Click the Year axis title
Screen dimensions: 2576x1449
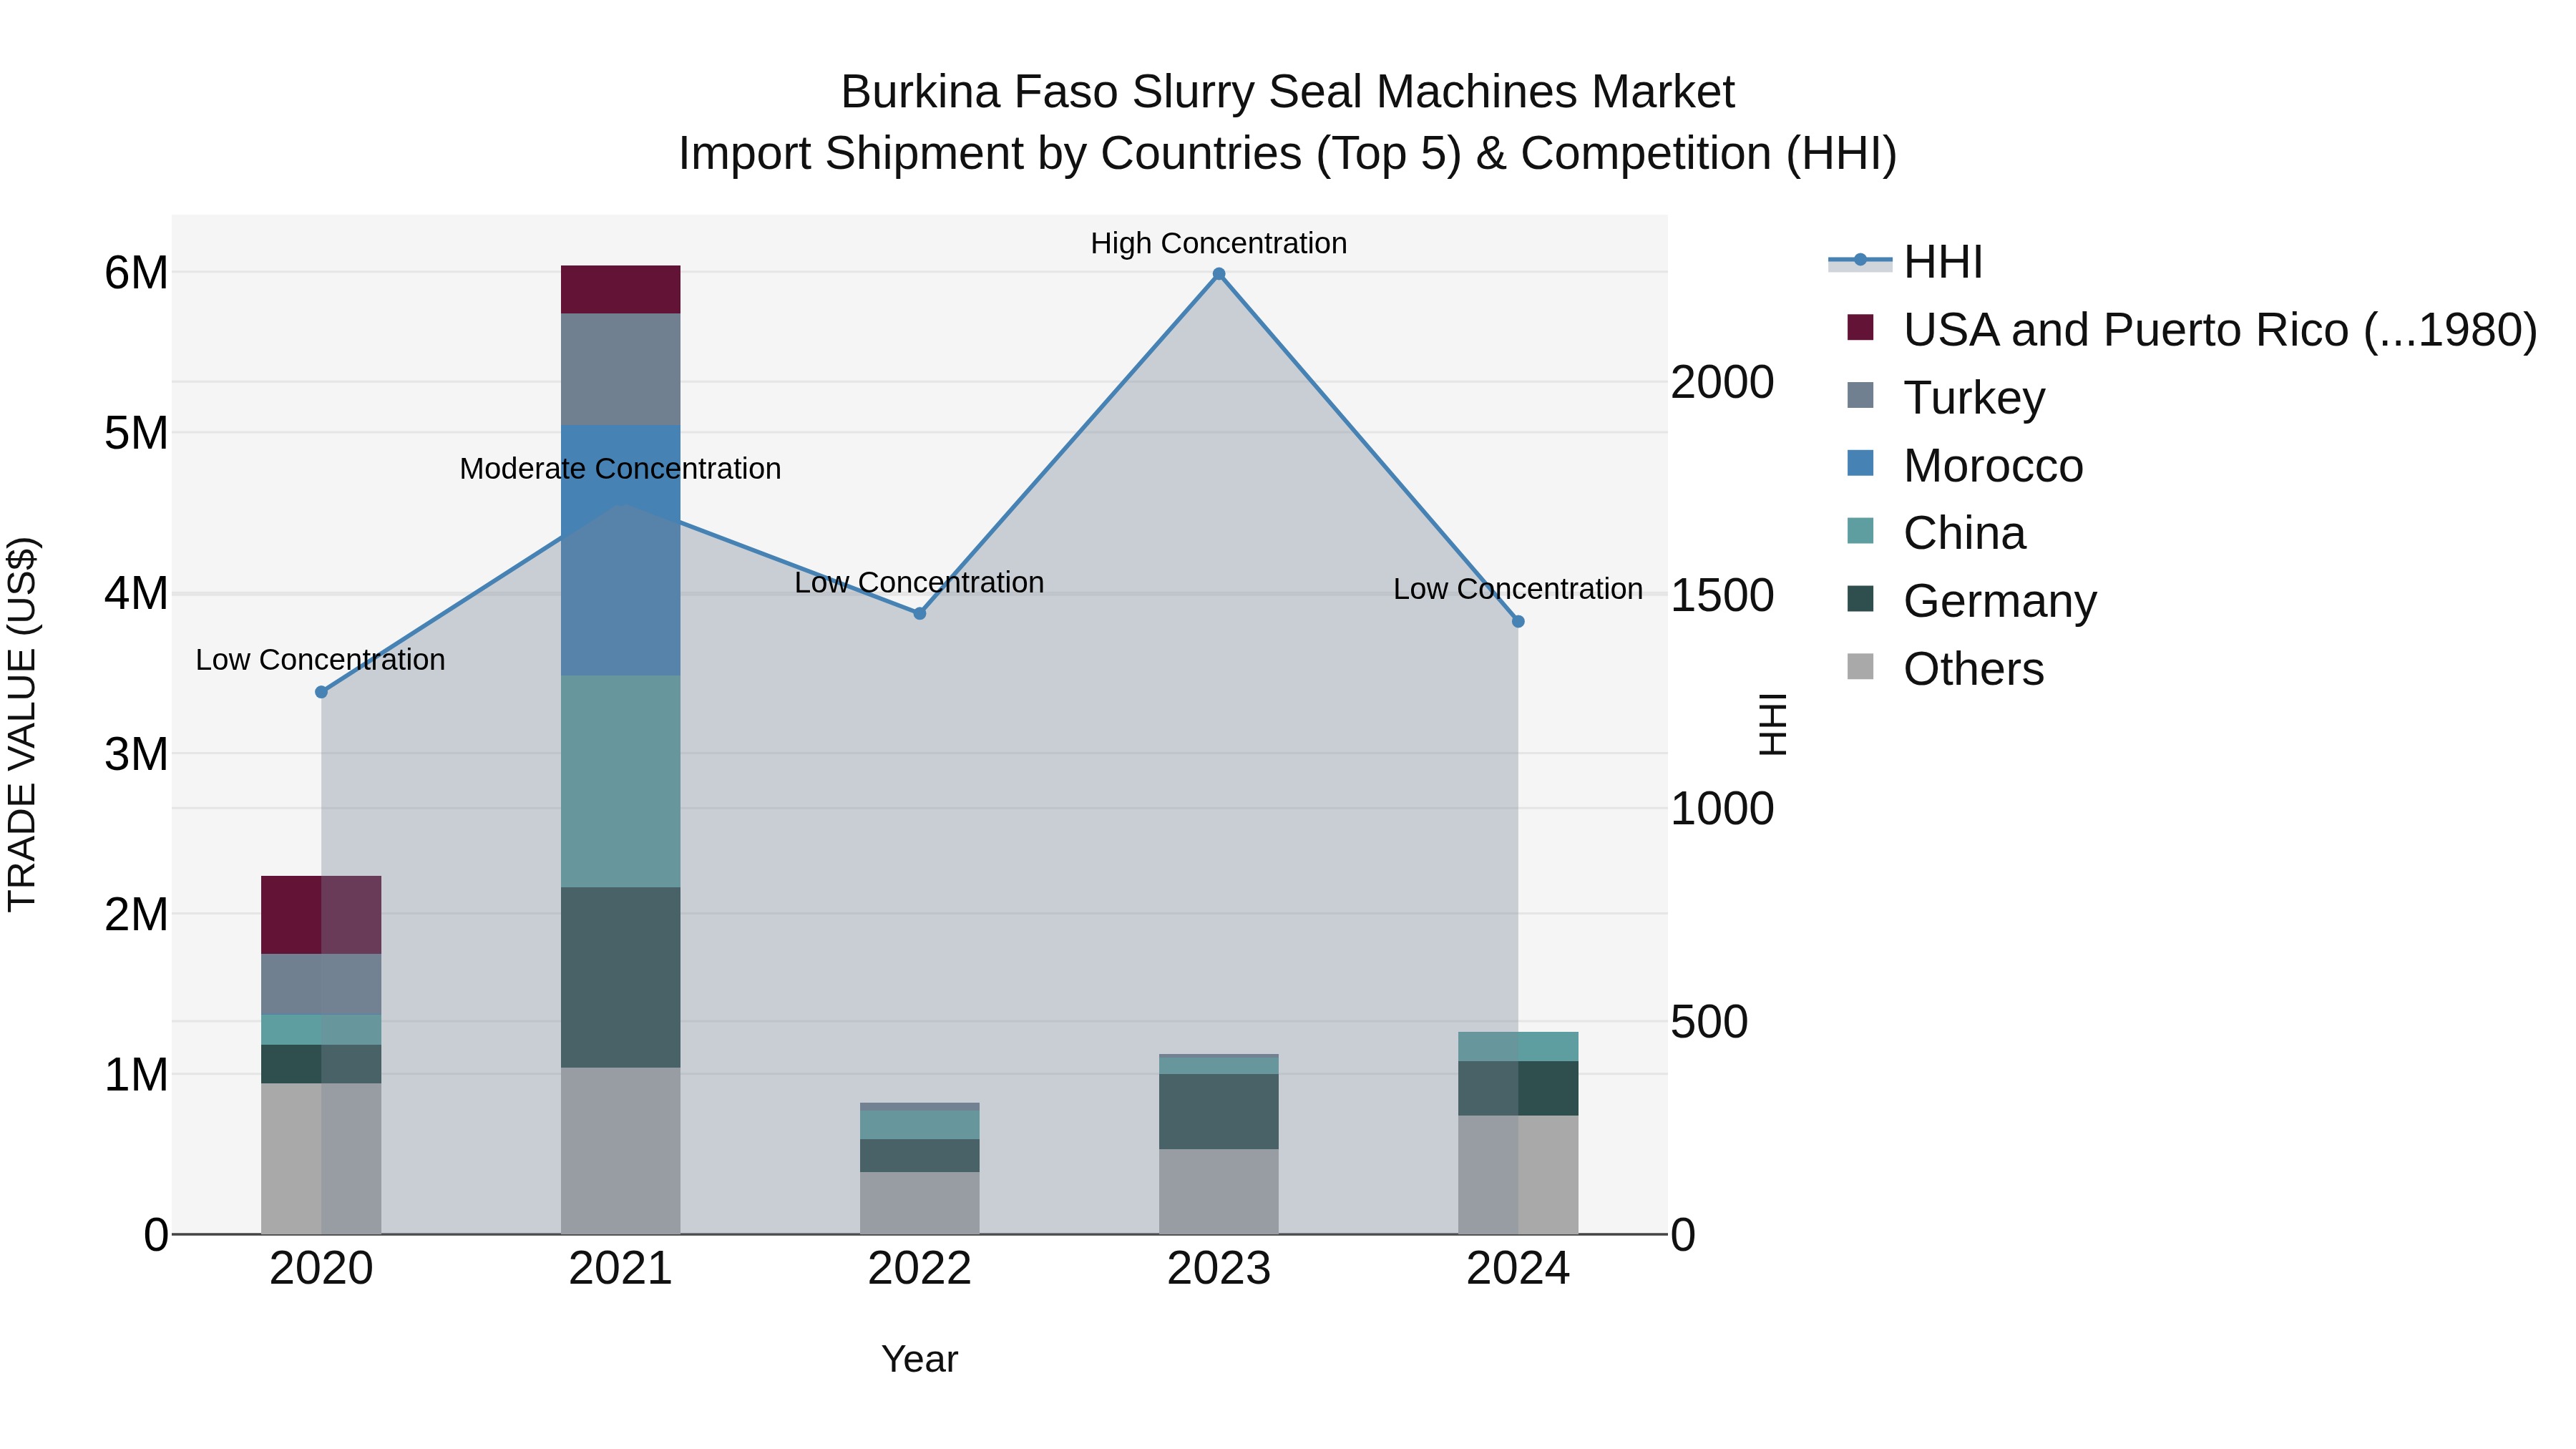[920, 1359]
